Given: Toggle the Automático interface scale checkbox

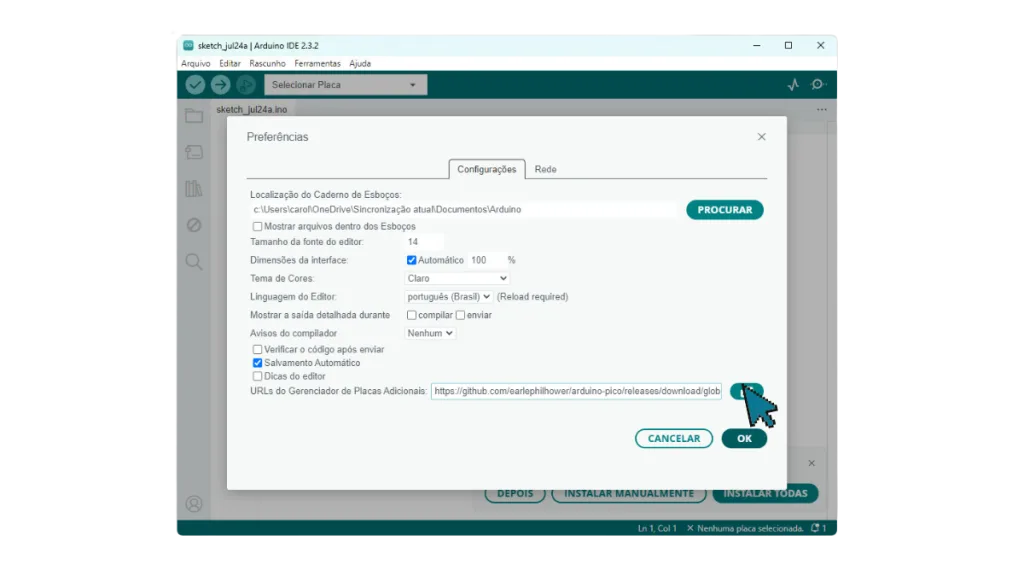Looking at the screenshot, I should point(411,260).
